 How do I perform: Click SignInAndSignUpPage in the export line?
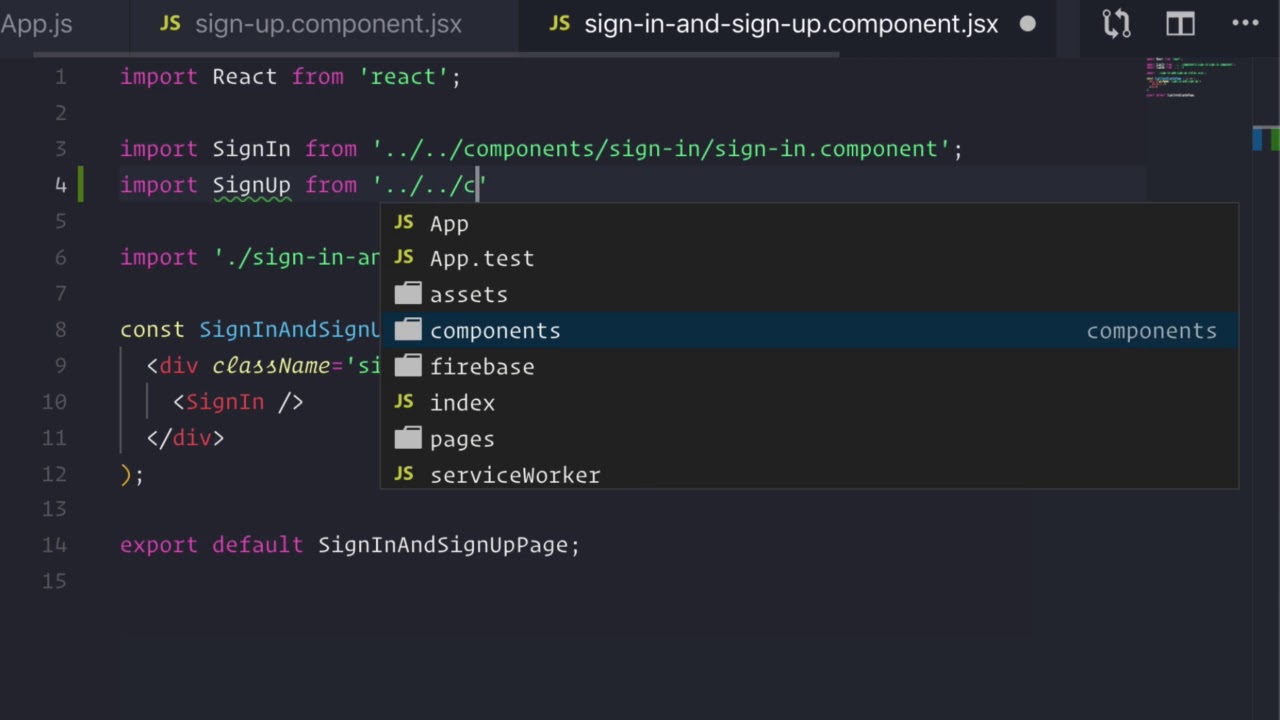point(443,545)
